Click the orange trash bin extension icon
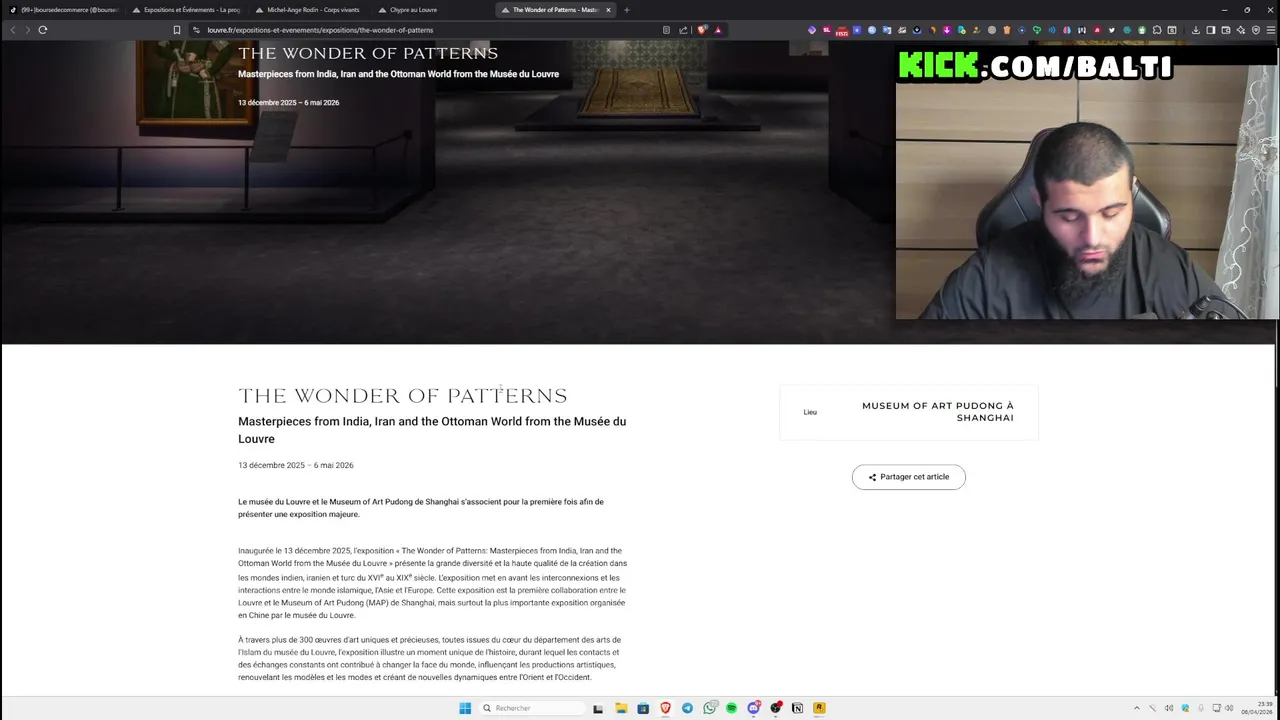1280x720 pixels. (1006, 30)
